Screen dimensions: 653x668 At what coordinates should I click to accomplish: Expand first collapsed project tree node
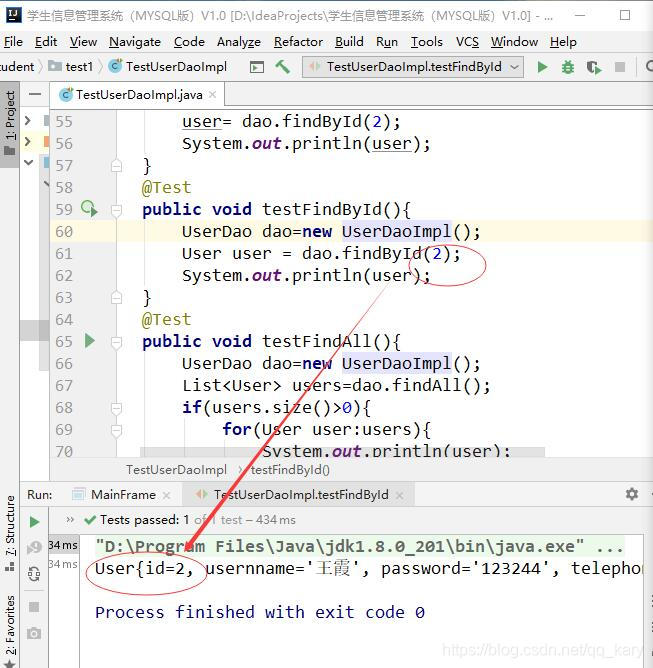(x=28, y=121)
